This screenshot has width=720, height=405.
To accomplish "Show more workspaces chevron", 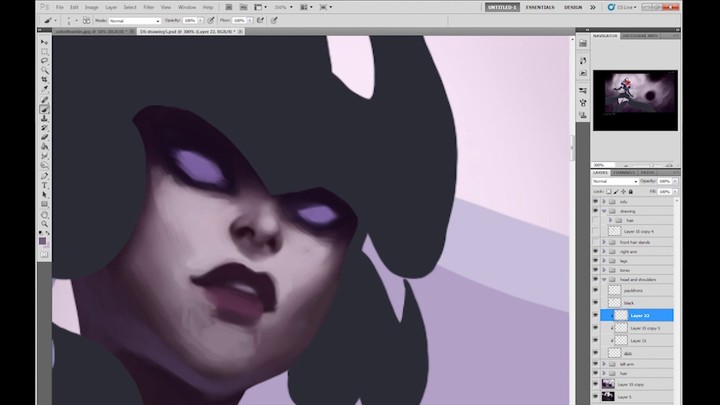I will [x=593, y=7].
